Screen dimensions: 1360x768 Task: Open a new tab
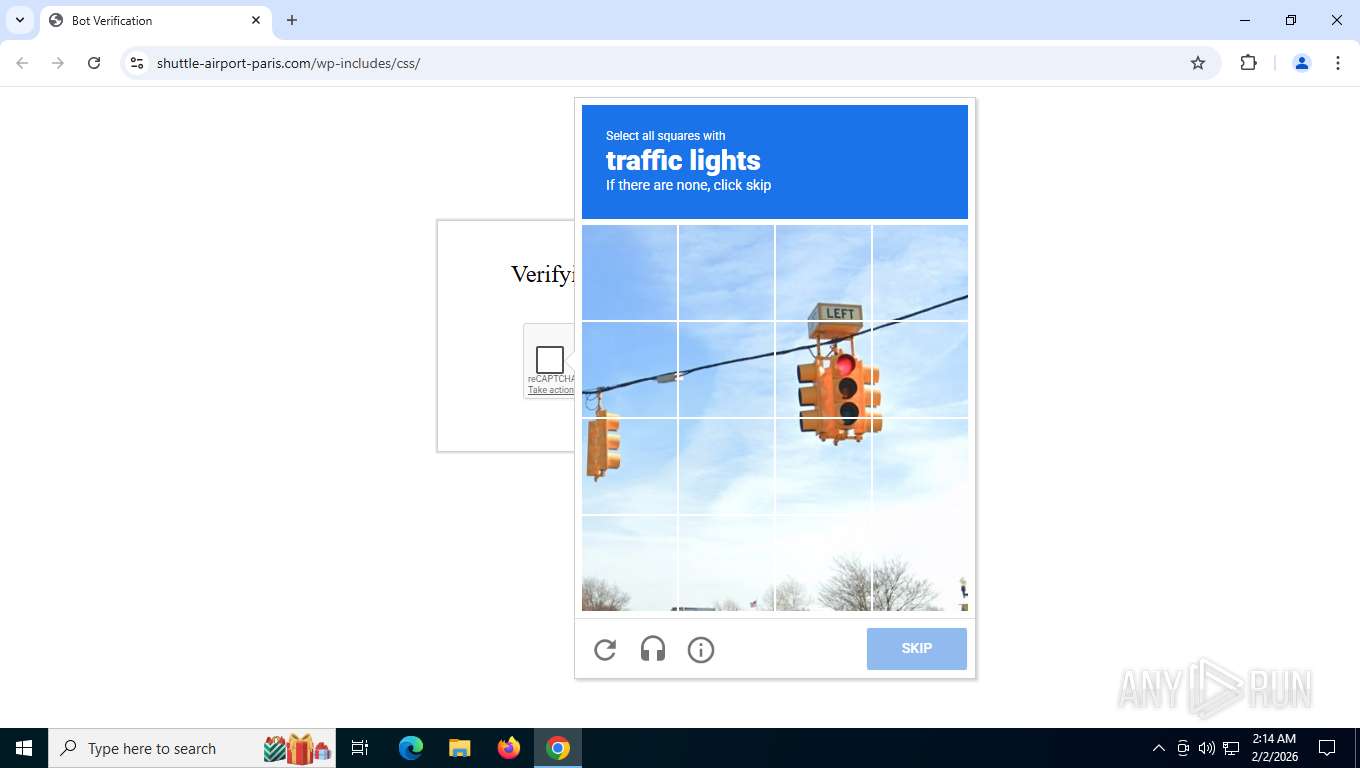click(292, 20)
